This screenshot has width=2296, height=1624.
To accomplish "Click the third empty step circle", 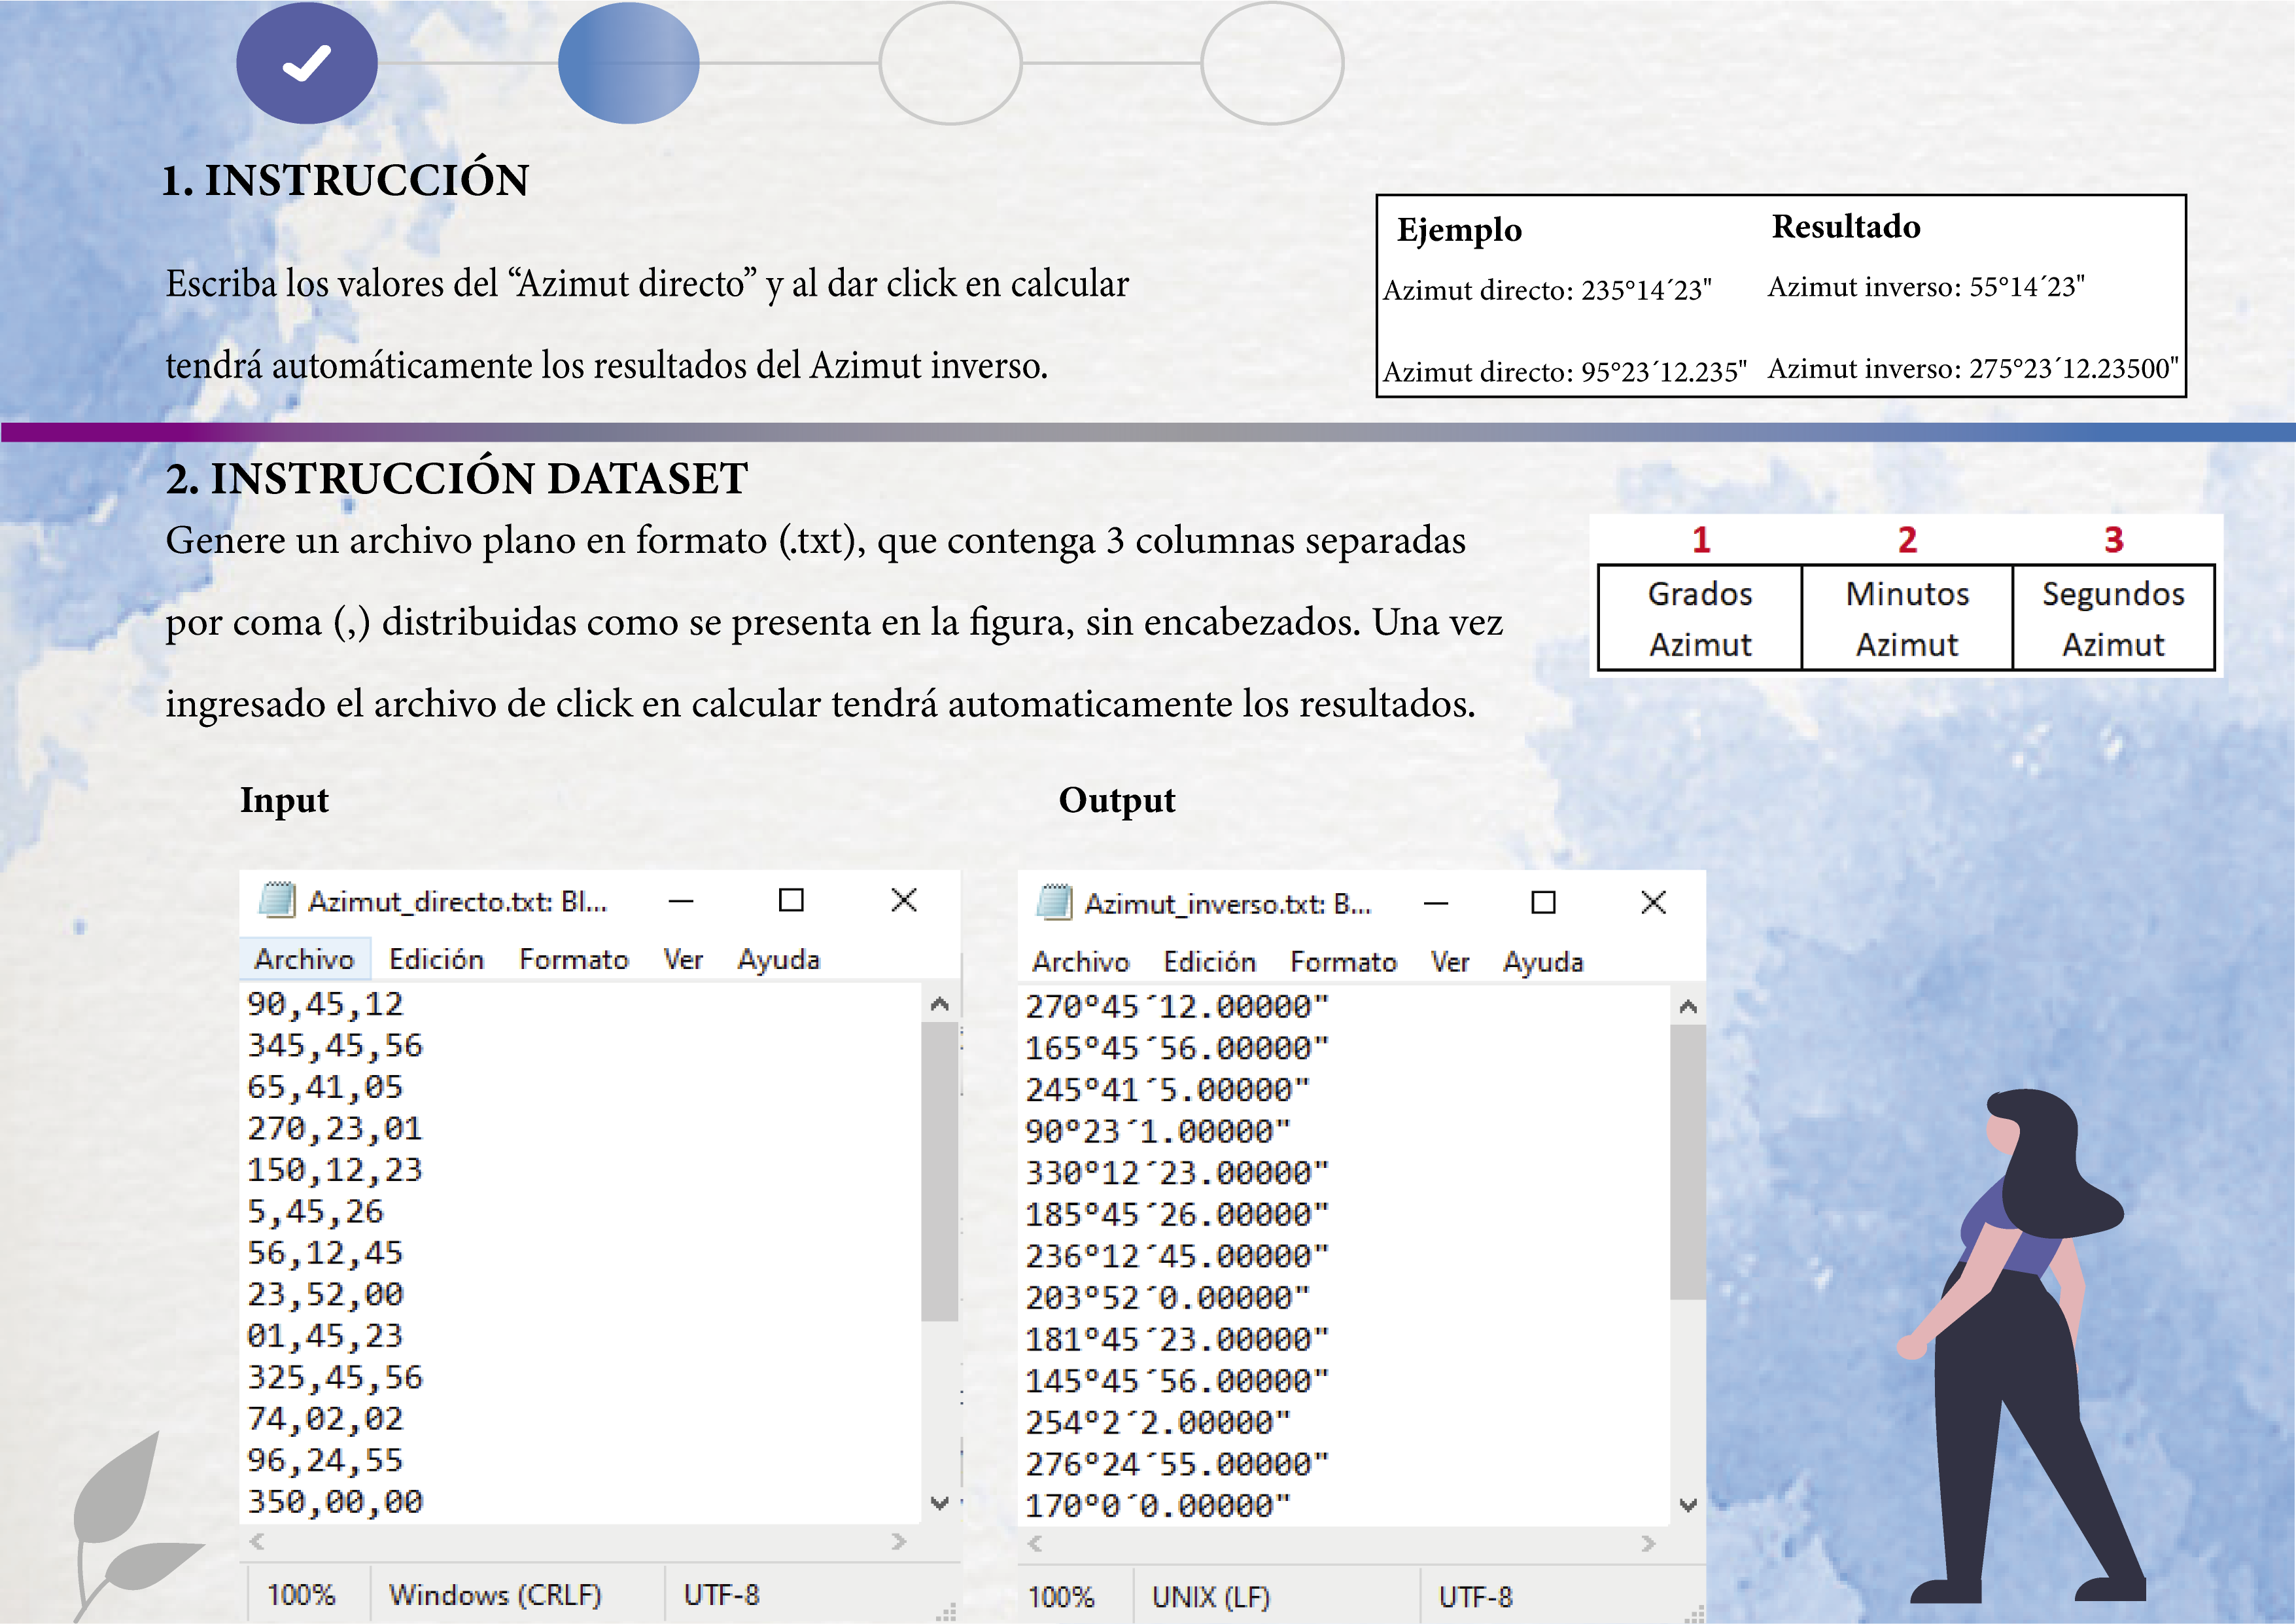I will 950,63.
